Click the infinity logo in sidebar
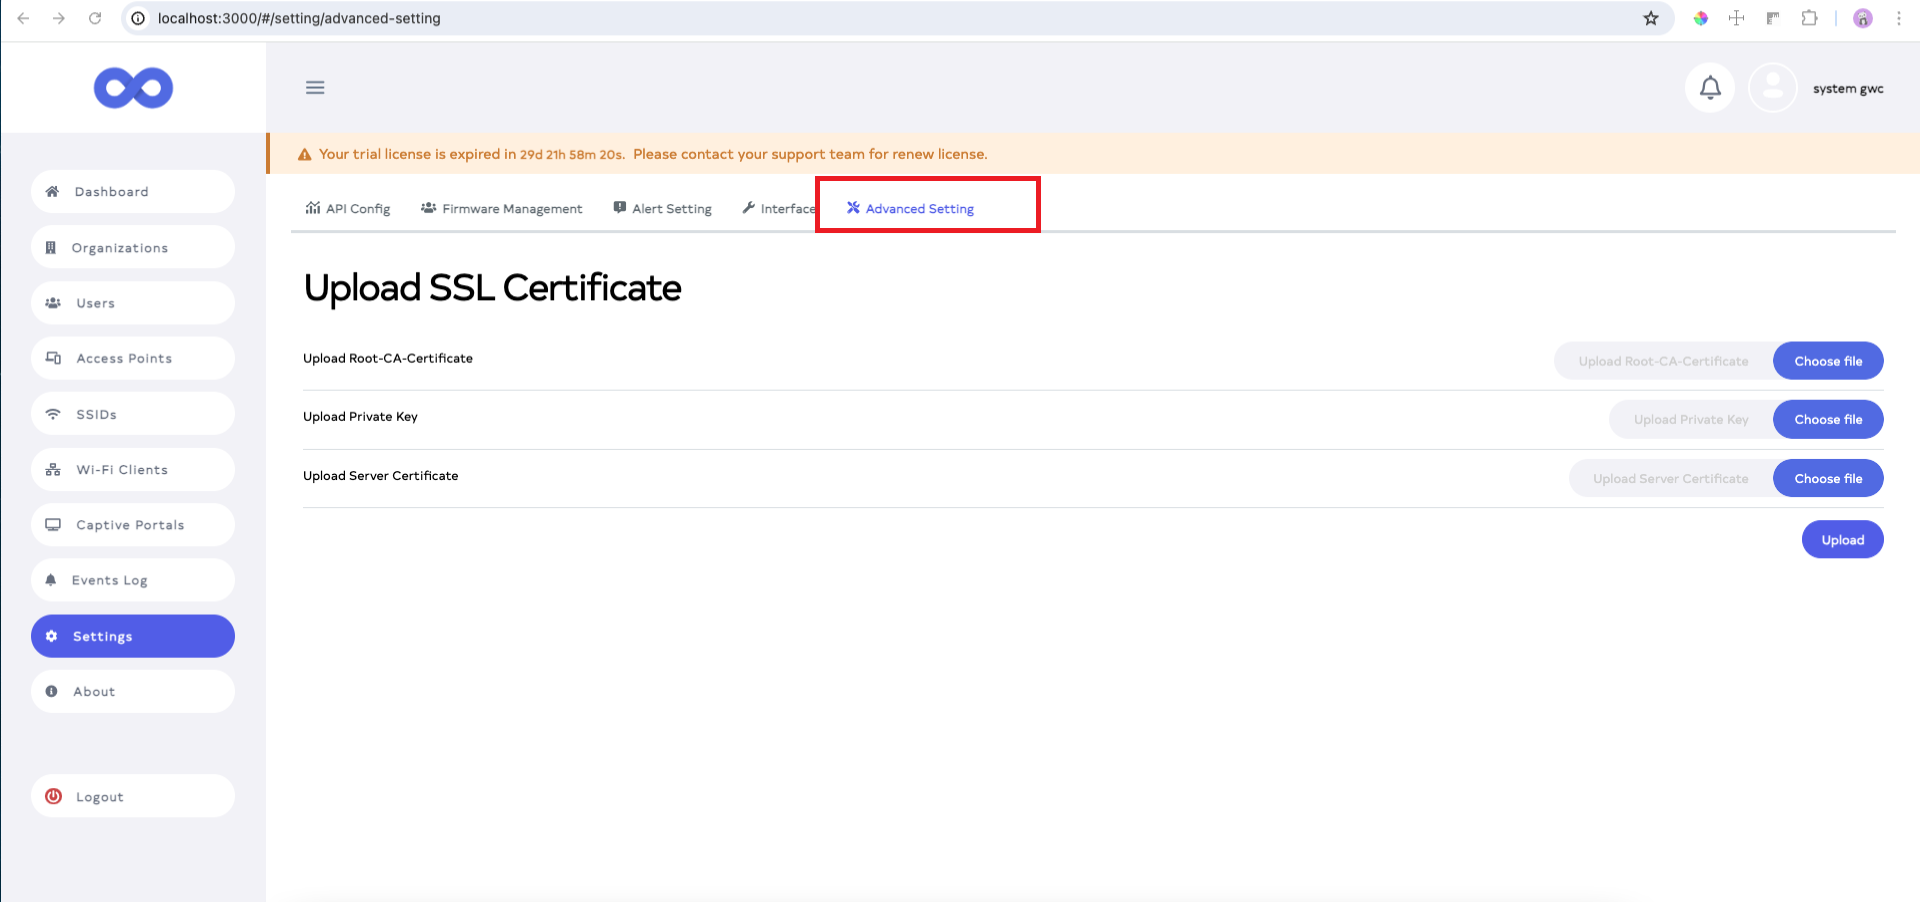The image size is (1920, 902). click(133, 88)
